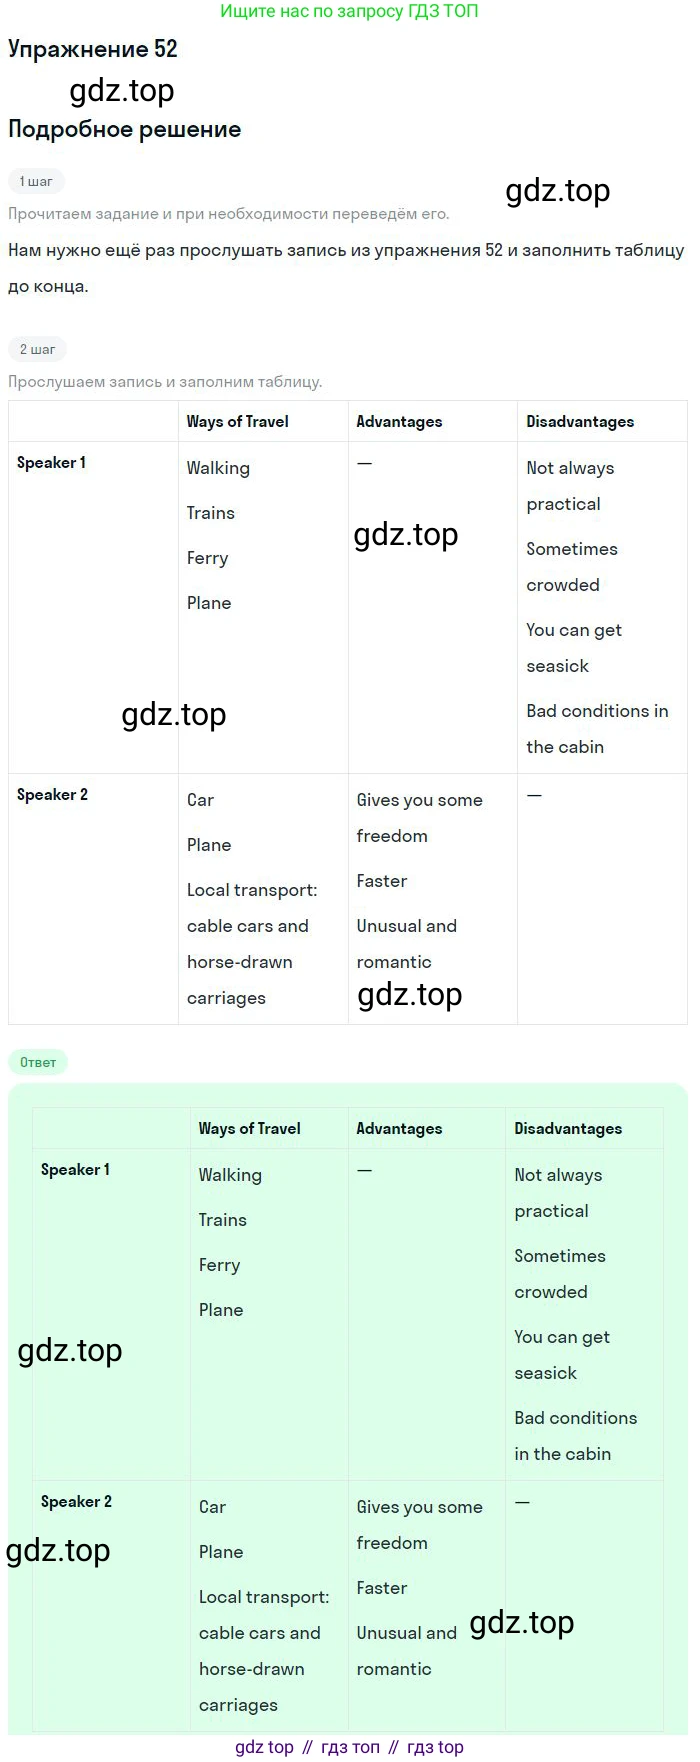The height and width of the screenshot is (1762, 700).
Task: Click 'Speaker 1' row label in the first table
Action: tap(51, 463)
